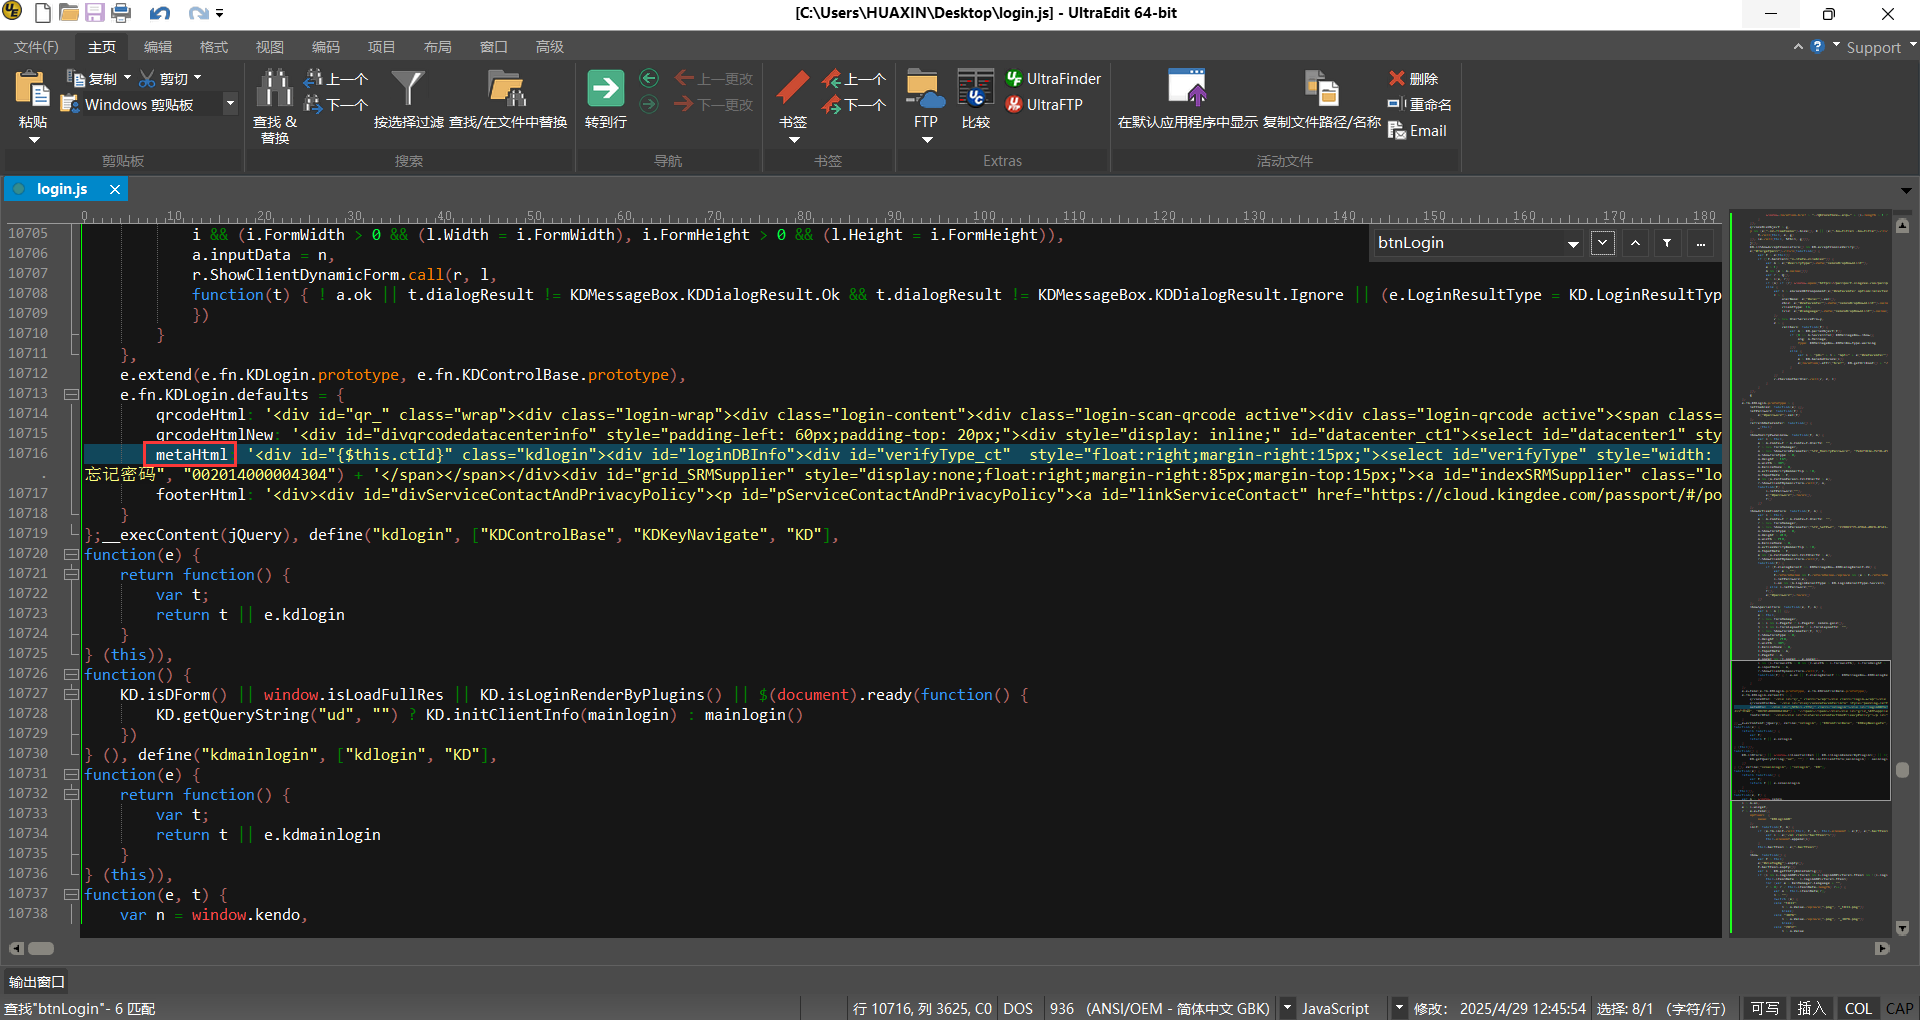Click the red Bookmark icon
The image size is (1920, 1020).
pyautogui.click(x=792, y=88)
